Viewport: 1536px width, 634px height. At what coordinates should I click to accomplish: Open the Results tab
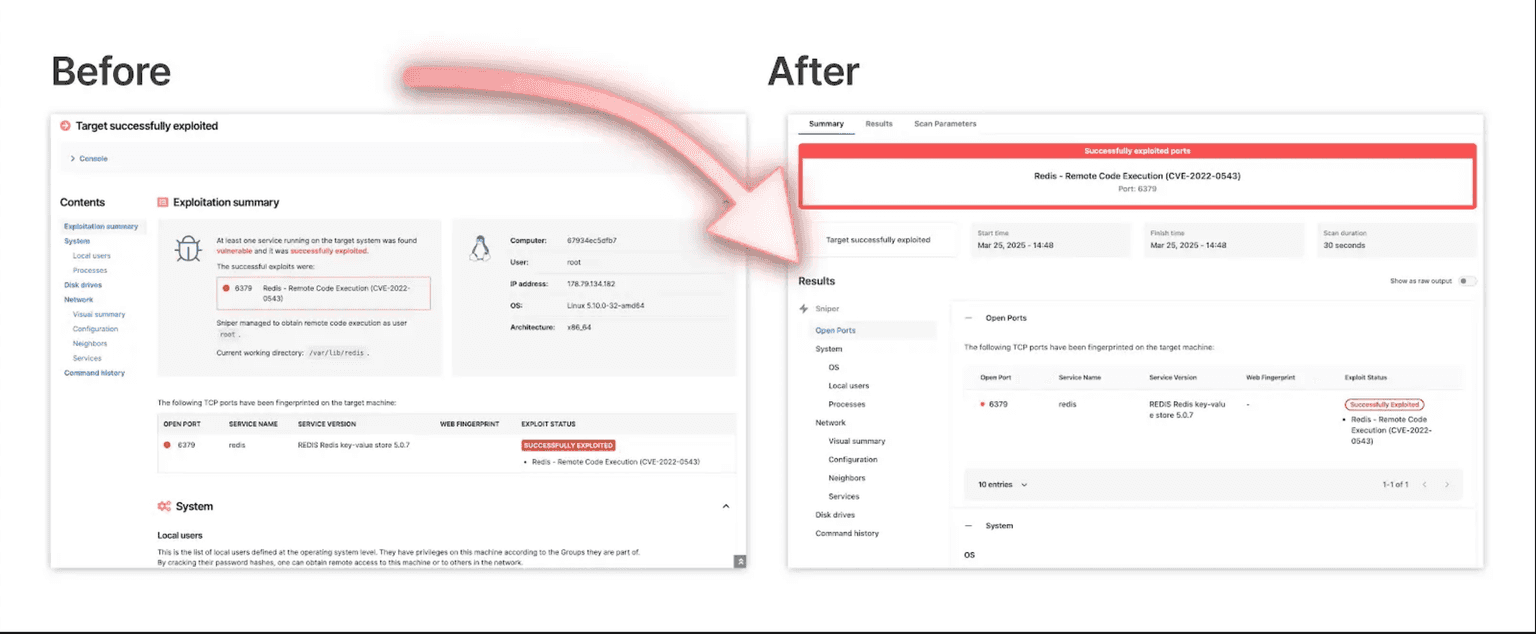click(x=879, y=124)
